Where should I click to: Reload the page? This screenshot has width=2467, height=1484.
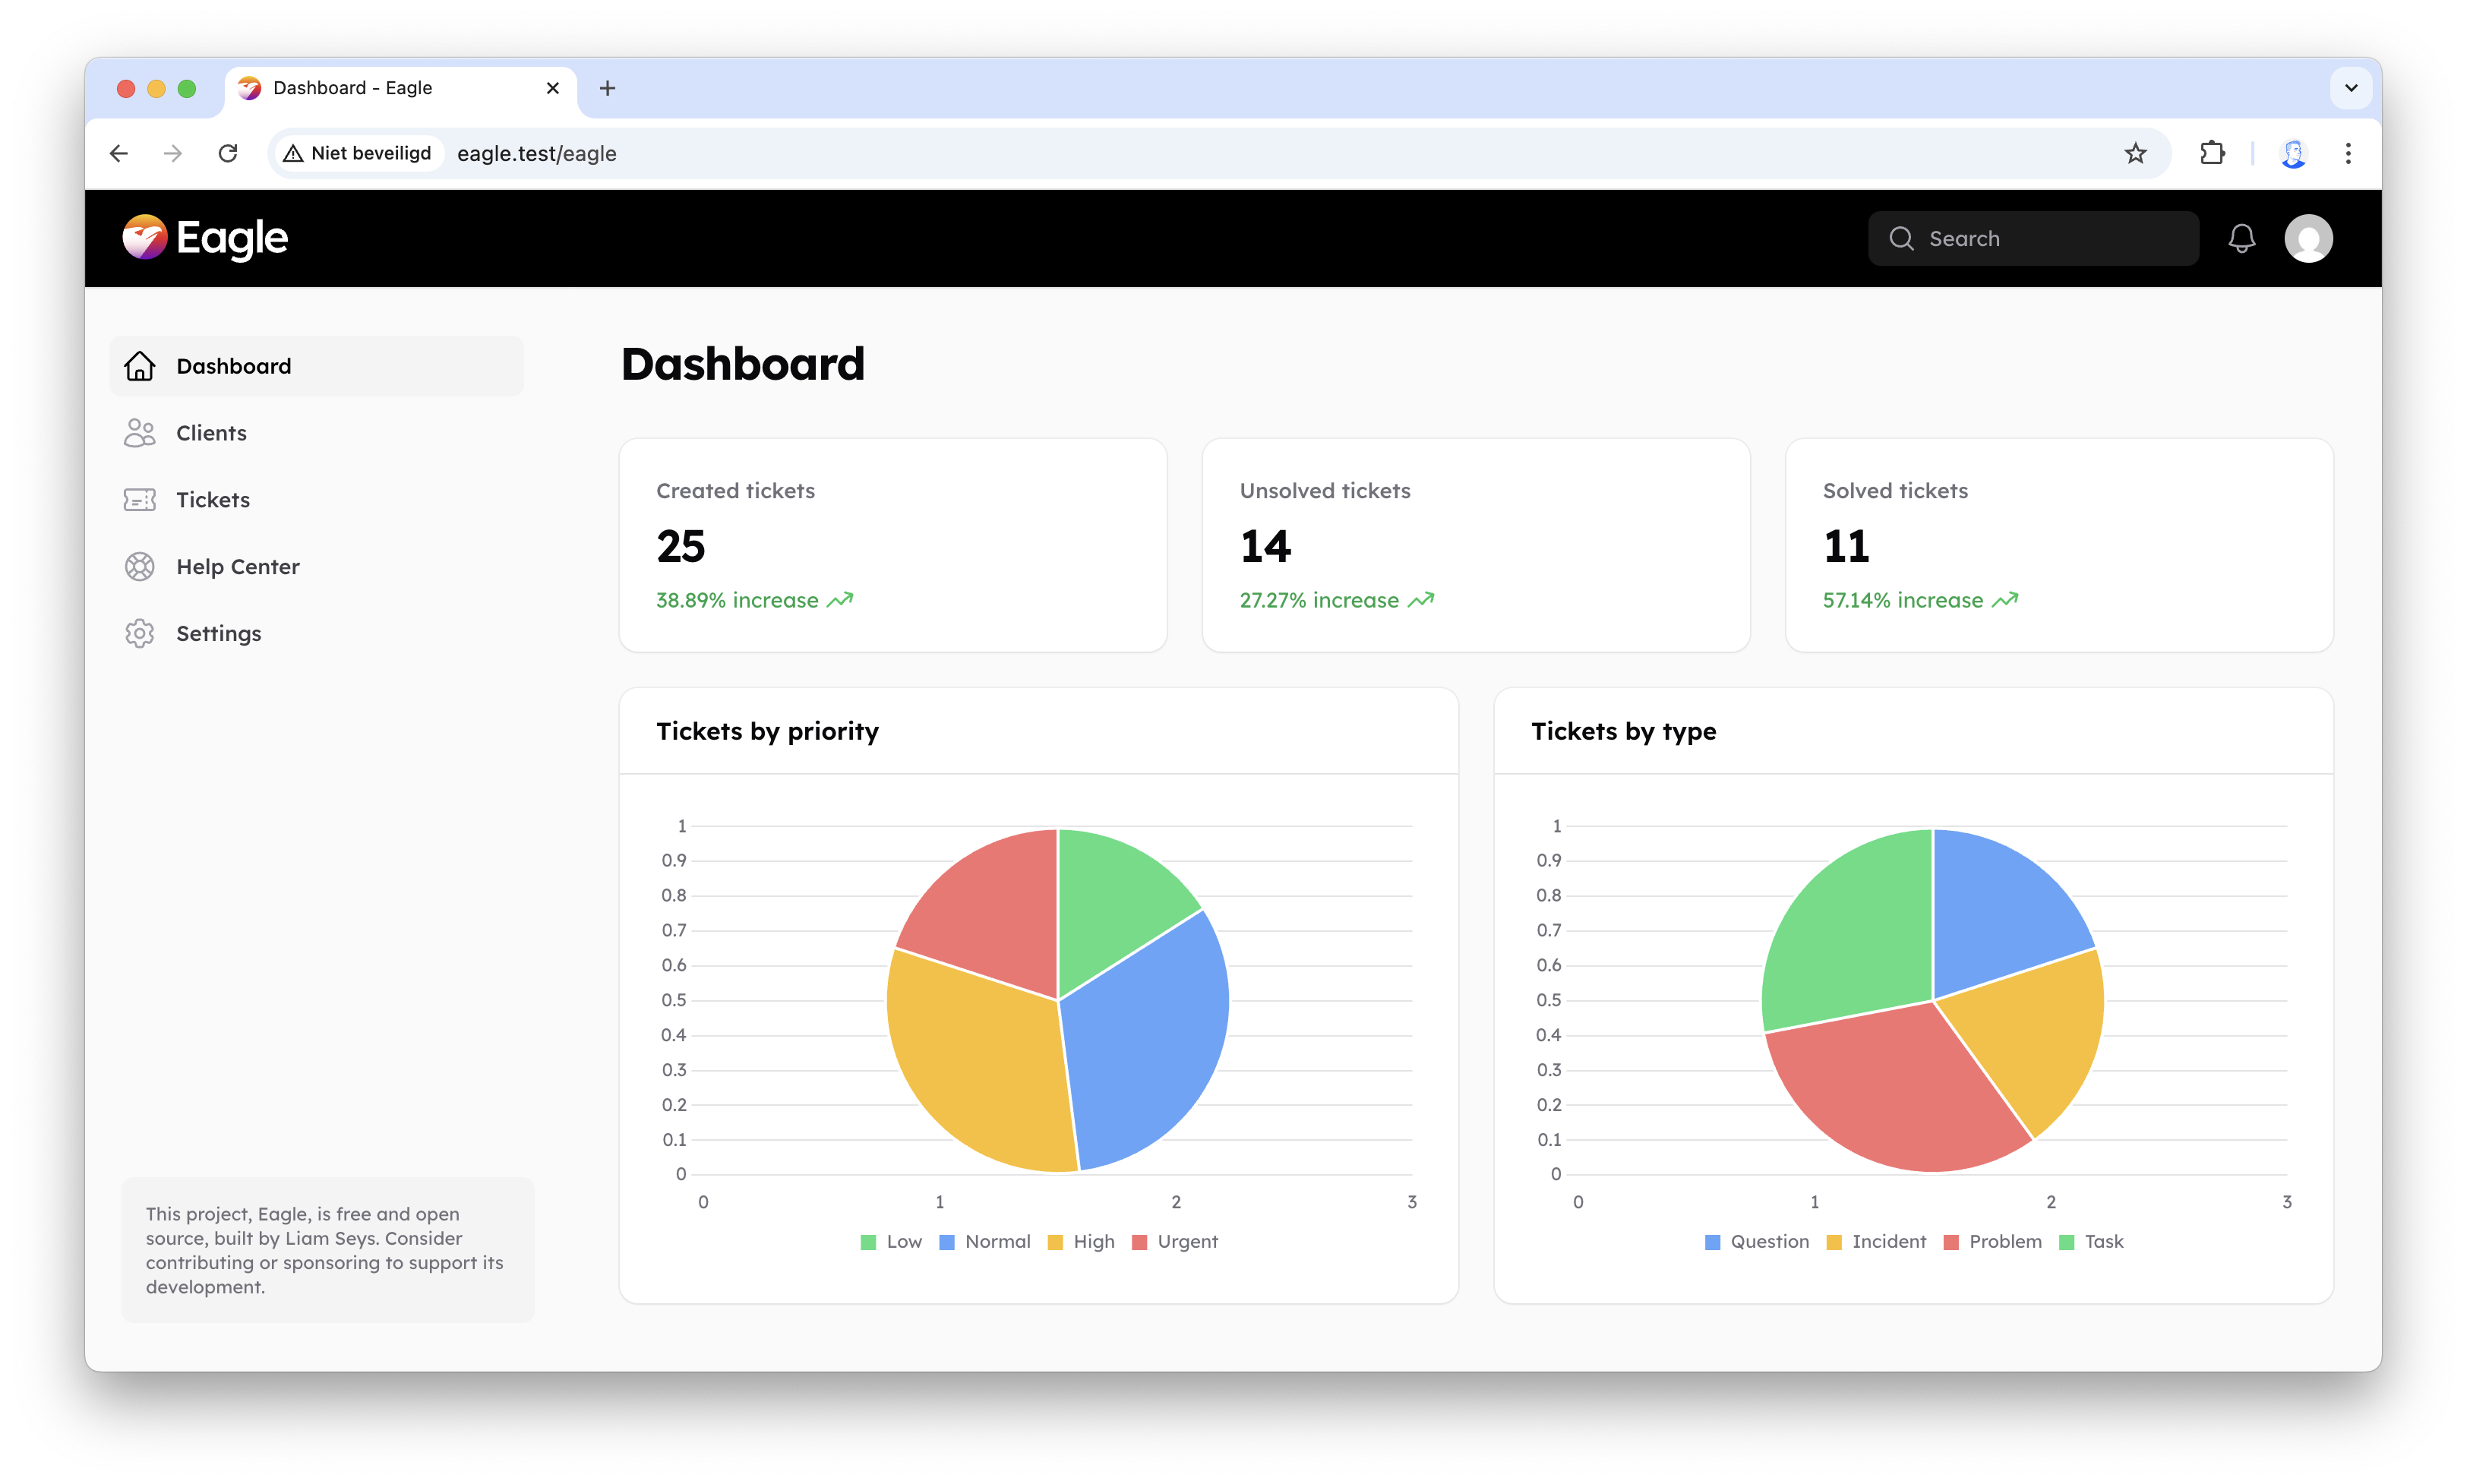pos(228,153)
